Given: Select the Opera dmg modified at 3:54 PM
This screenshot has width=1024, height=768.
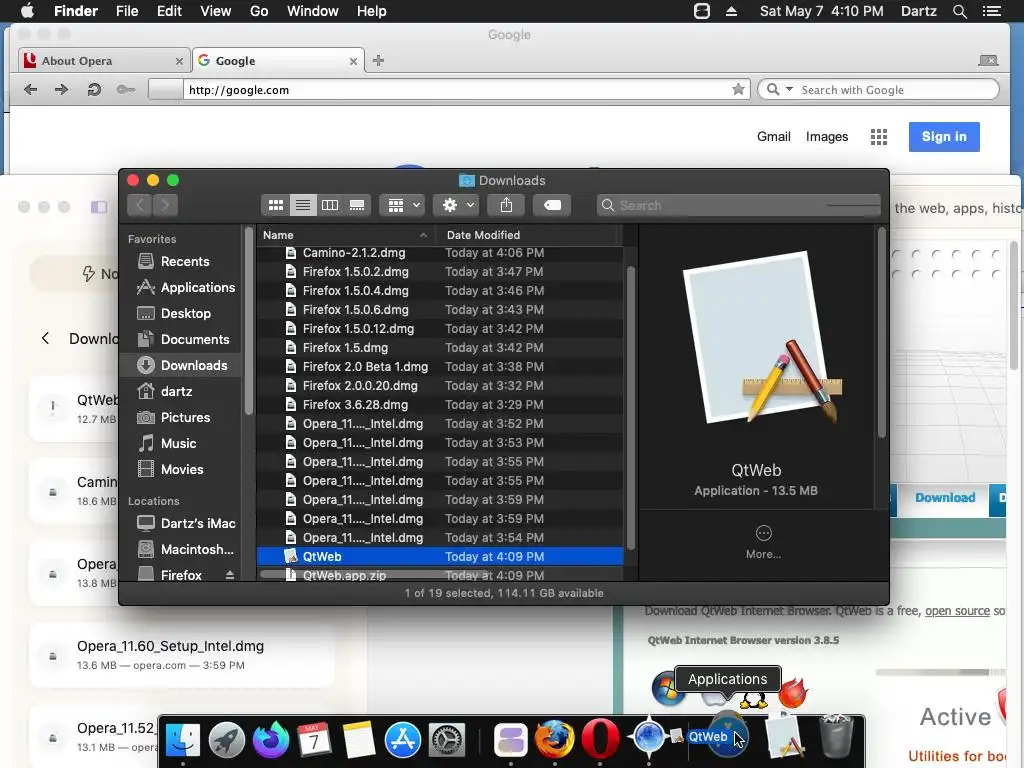Looking at the screenshot, I should point(440,537).
